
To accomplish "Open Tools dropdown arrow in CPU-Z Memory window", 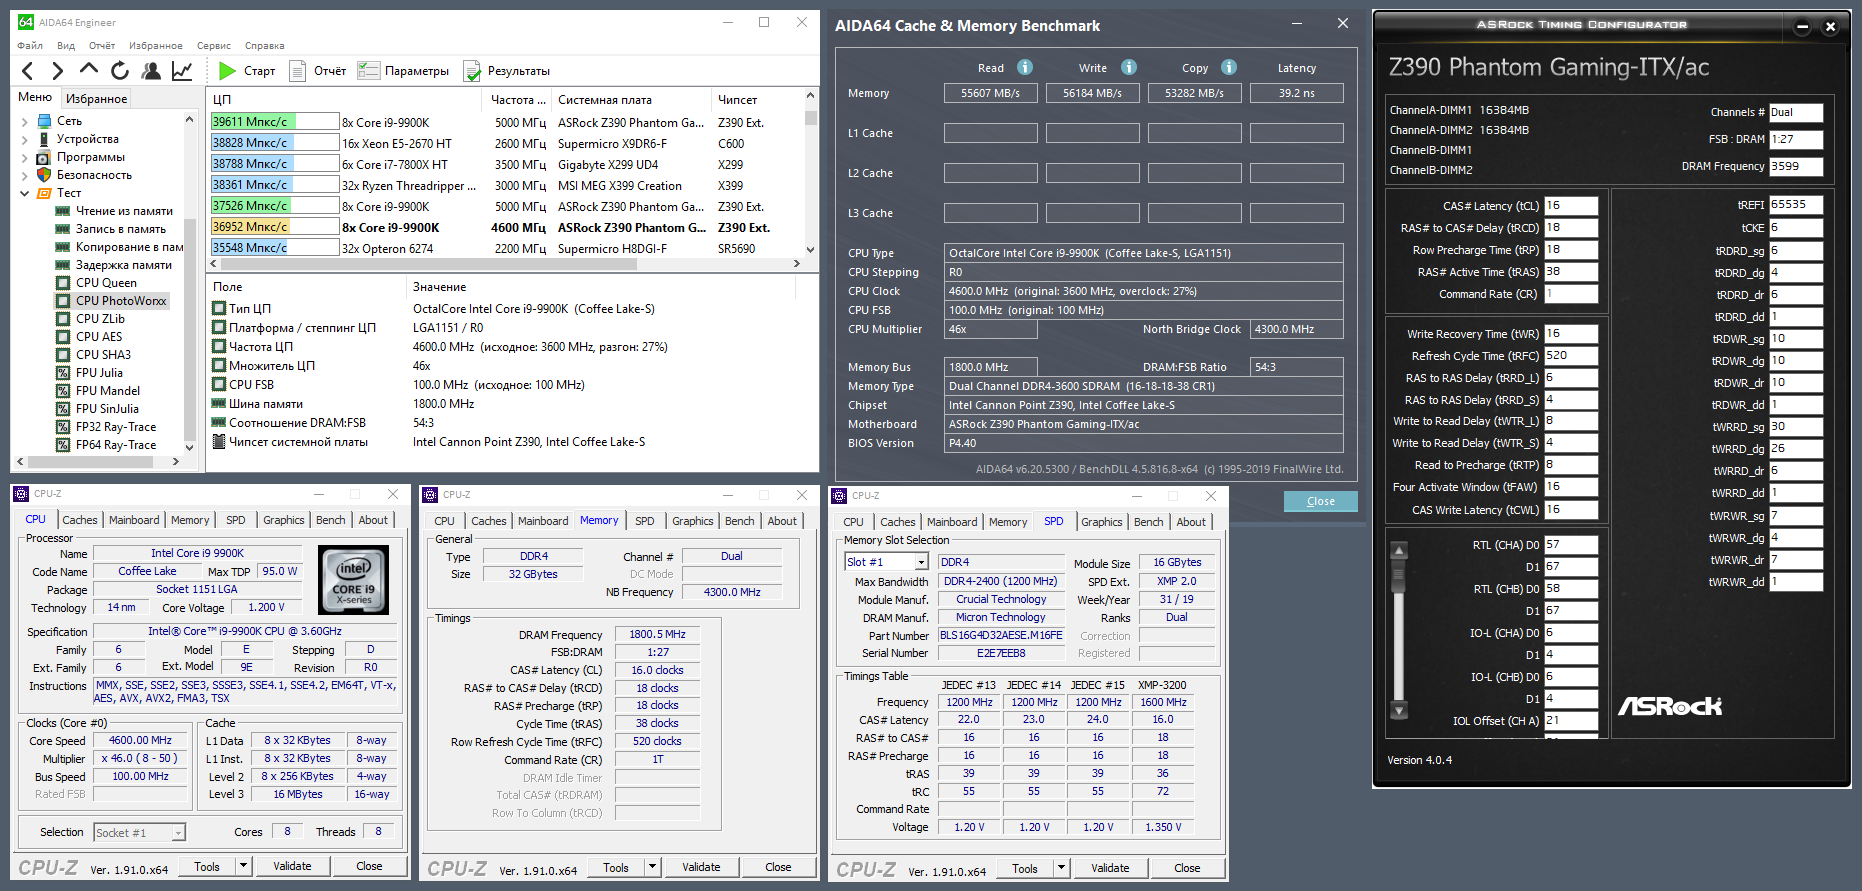I will pyautogui.click(x=652, y=867).
